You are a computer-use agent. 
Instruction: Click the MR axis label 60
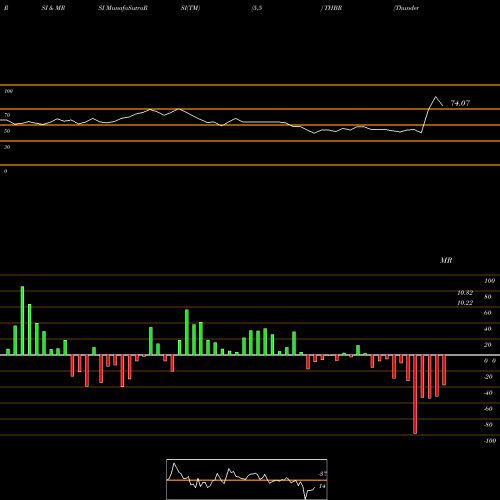click(x=488, y=313)
